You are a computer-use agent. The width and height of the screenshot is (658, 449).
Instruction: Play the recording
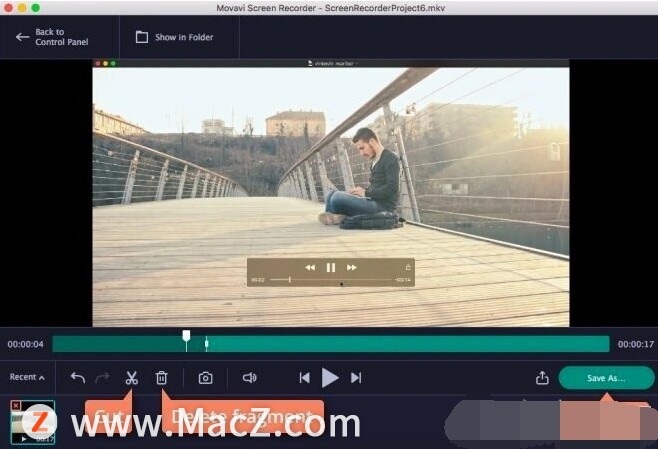point(330,378)
